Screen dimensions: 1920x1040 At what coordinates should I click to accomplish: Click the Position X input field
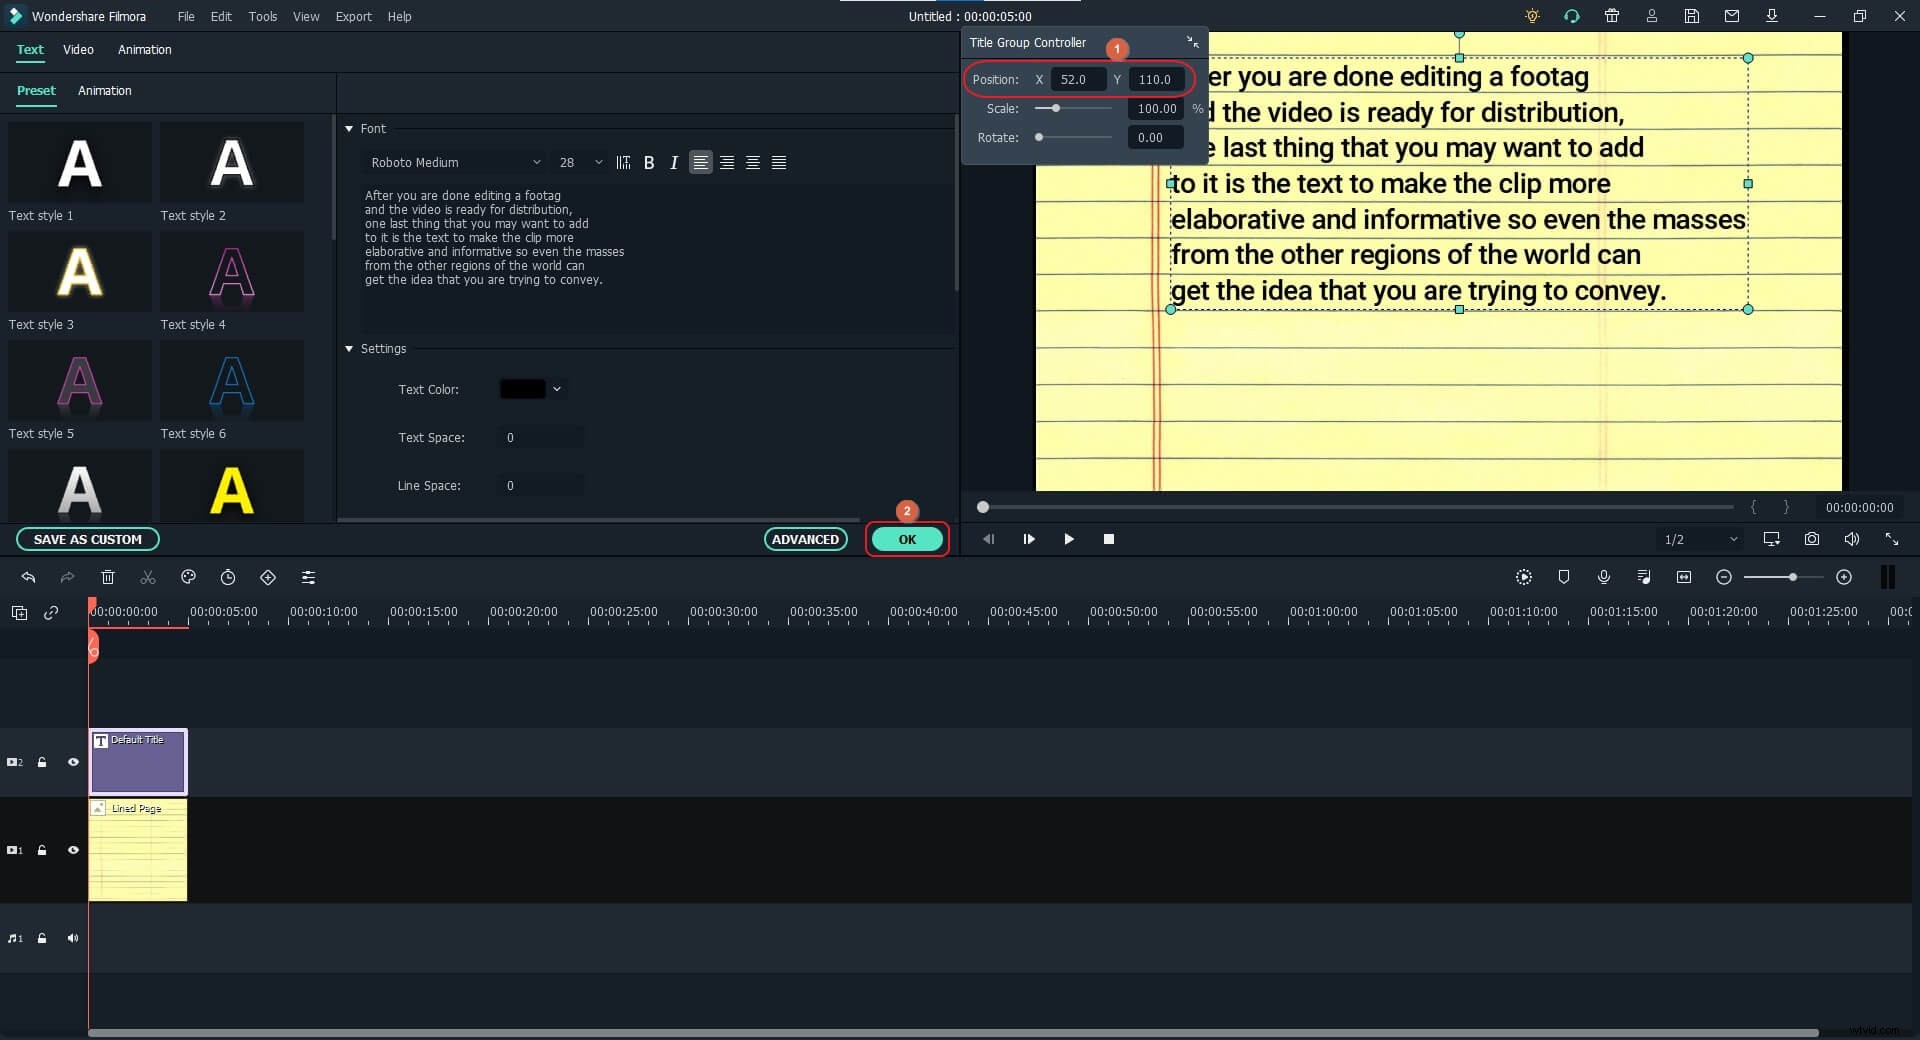tap(1077, 79)
